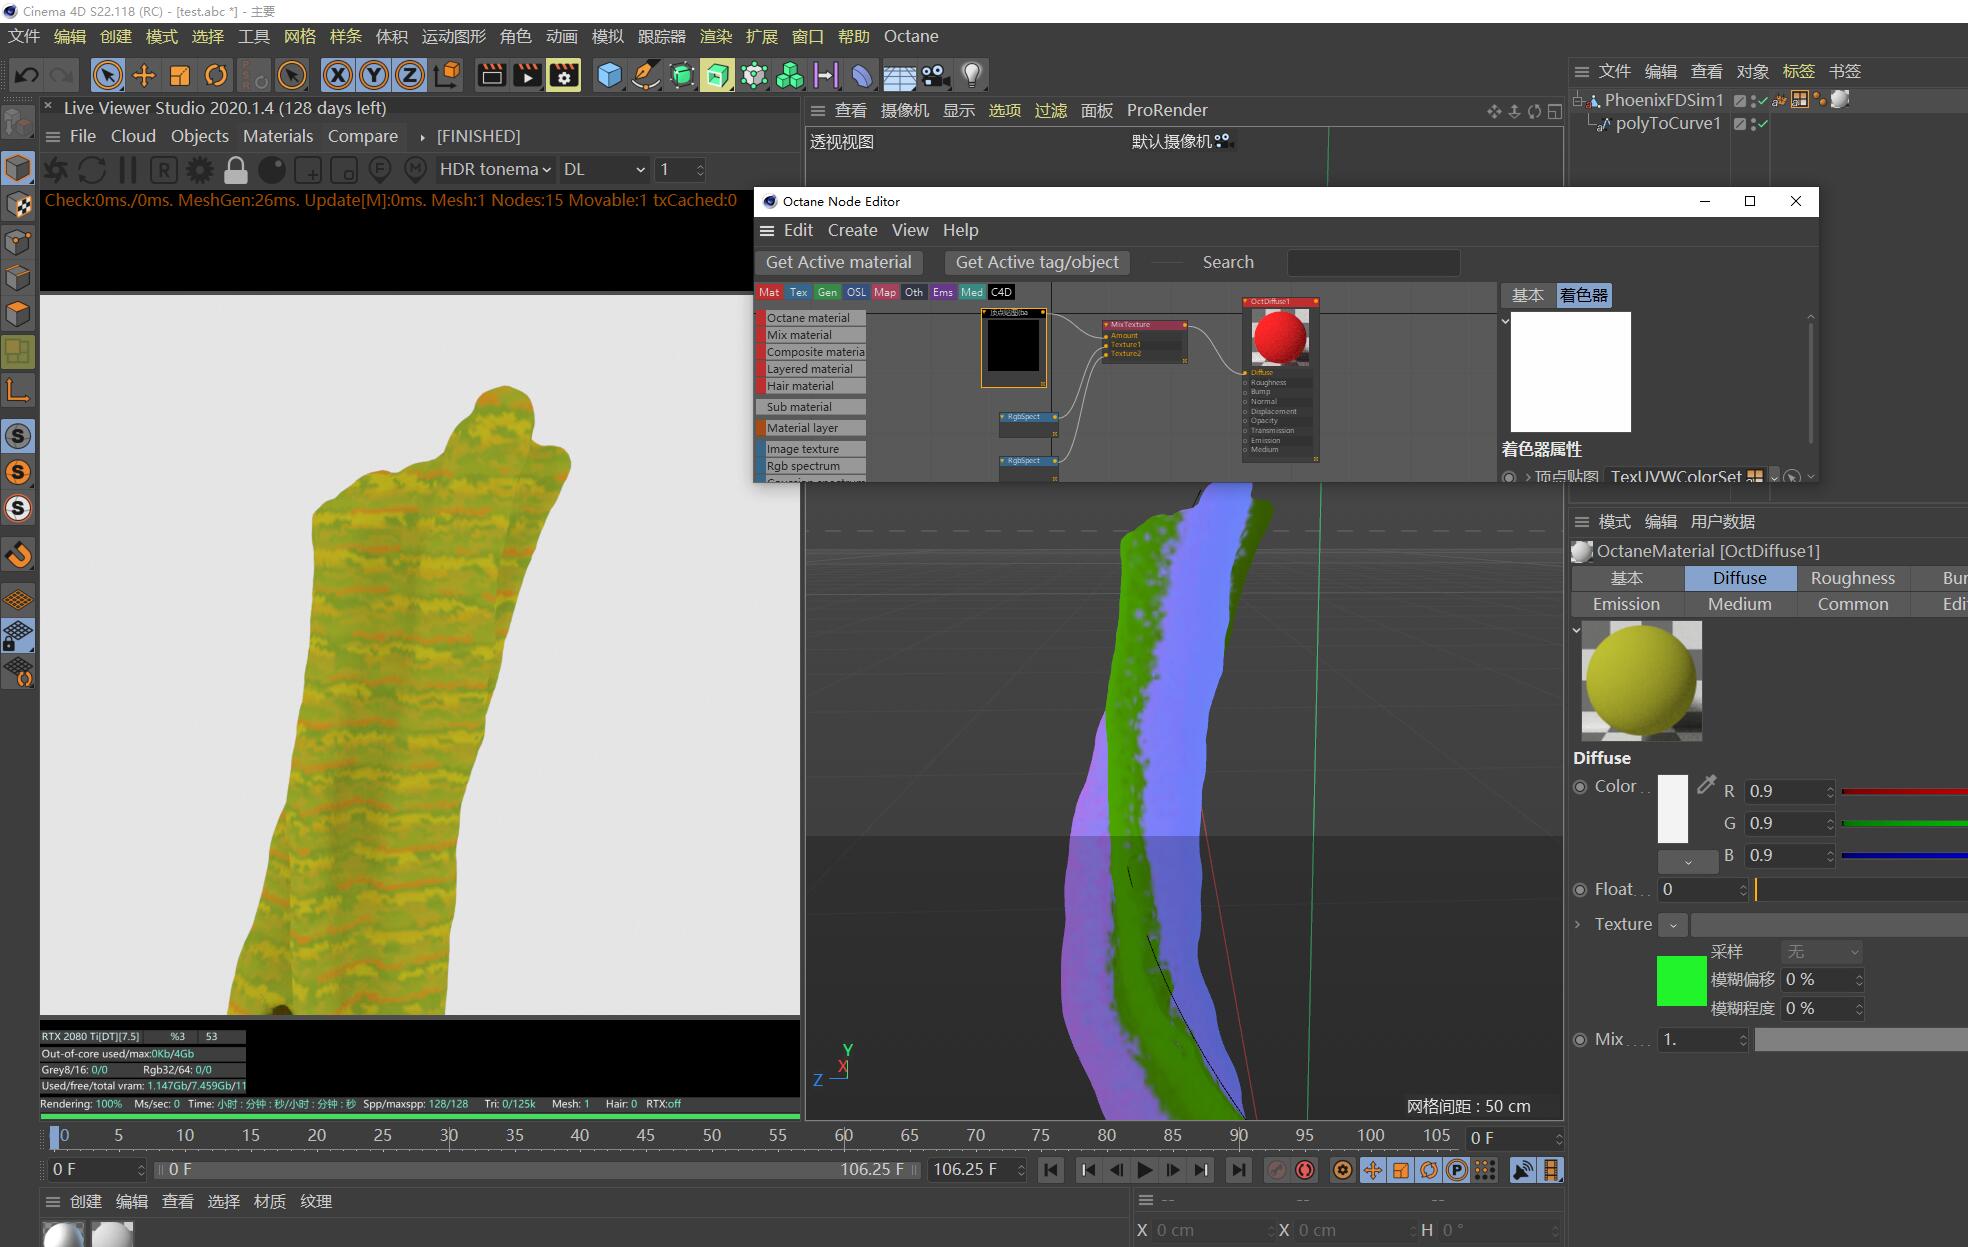This screenshot has width=1968, height=1247.
Task: Click the green texture color swatch
Action: [1681, 981]
